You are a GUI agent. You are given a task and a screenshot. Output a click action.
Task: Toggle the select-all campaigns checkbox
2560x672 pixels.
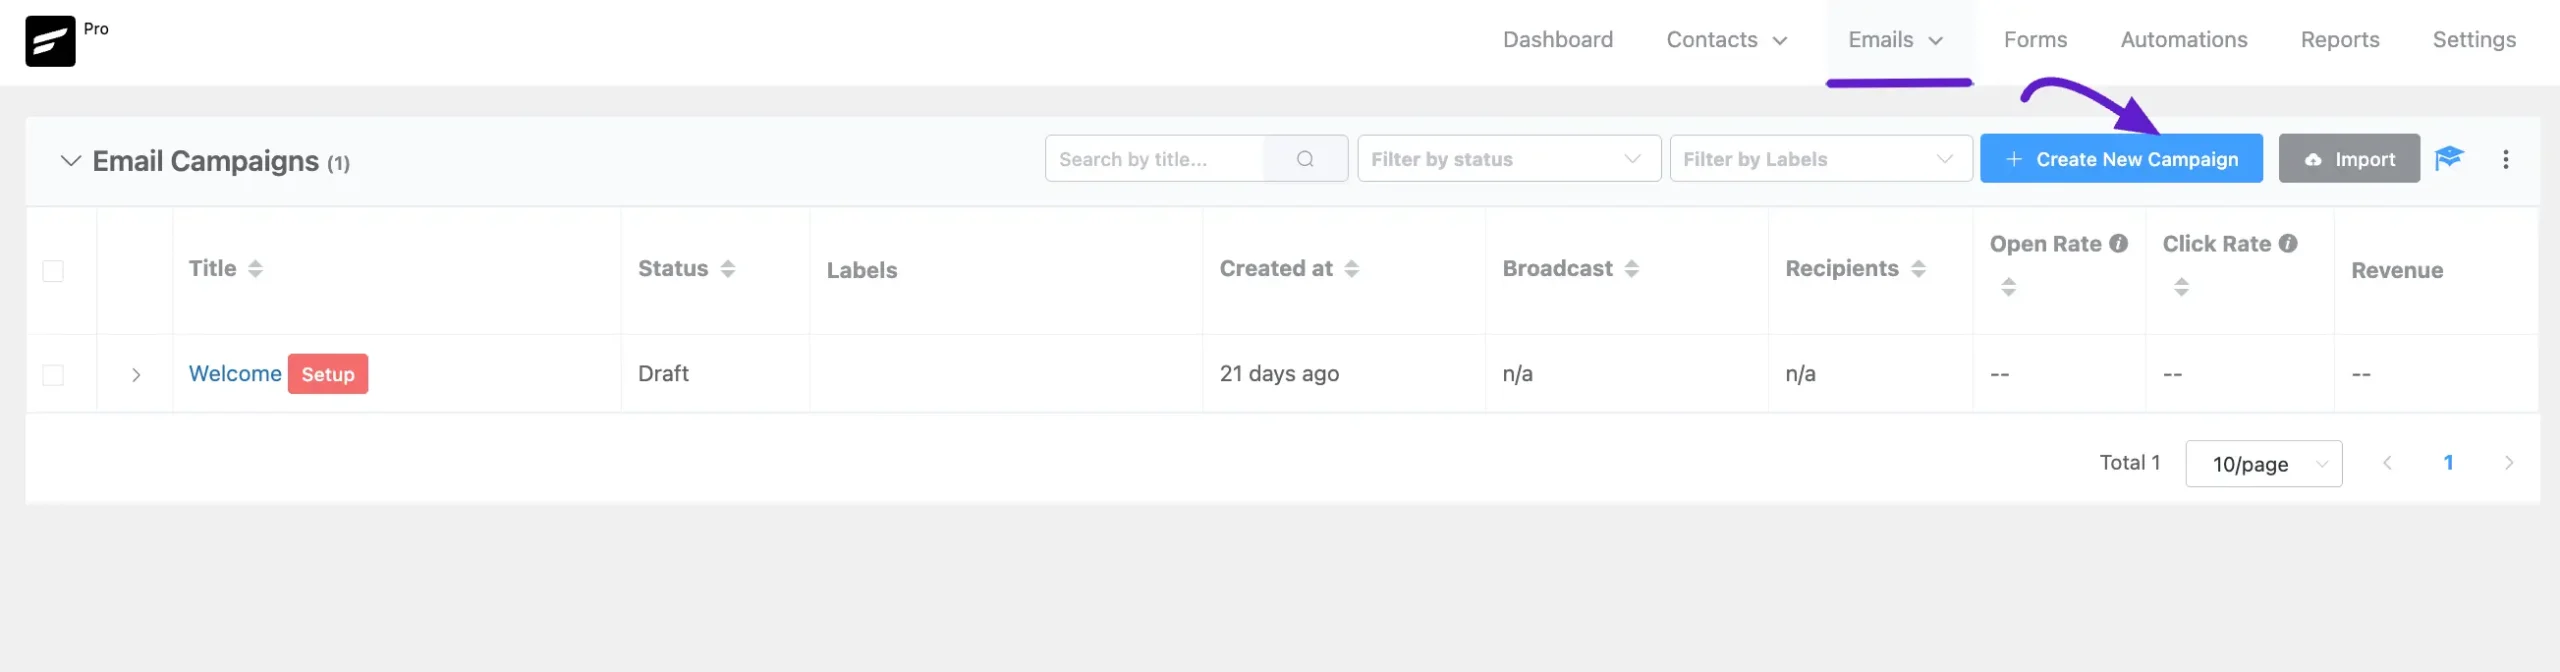point(53,271)
